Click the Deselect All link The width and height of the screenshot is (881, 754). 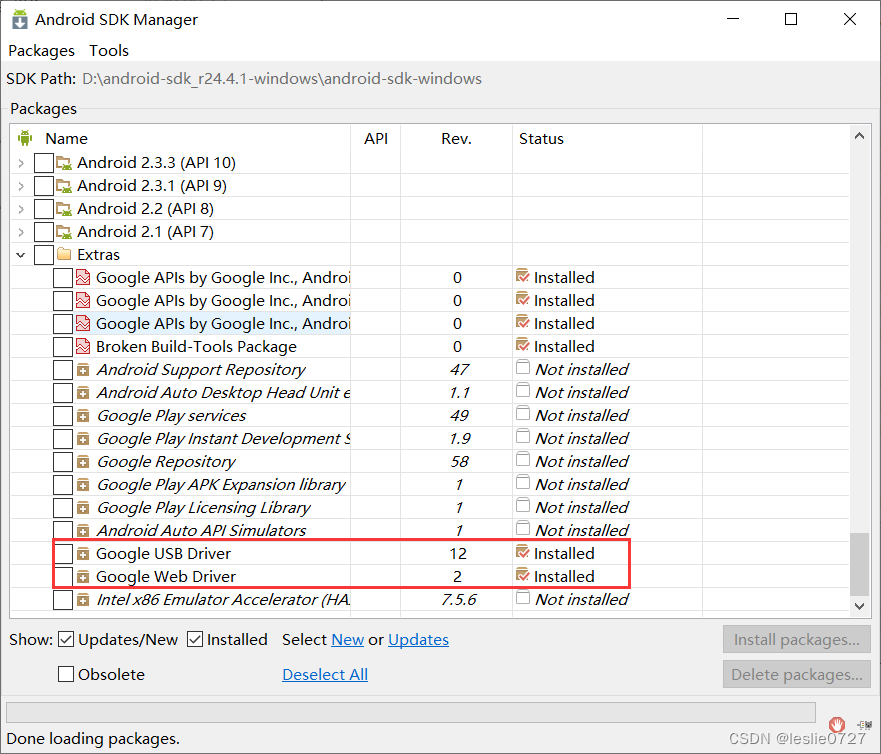tap(325, 674)
